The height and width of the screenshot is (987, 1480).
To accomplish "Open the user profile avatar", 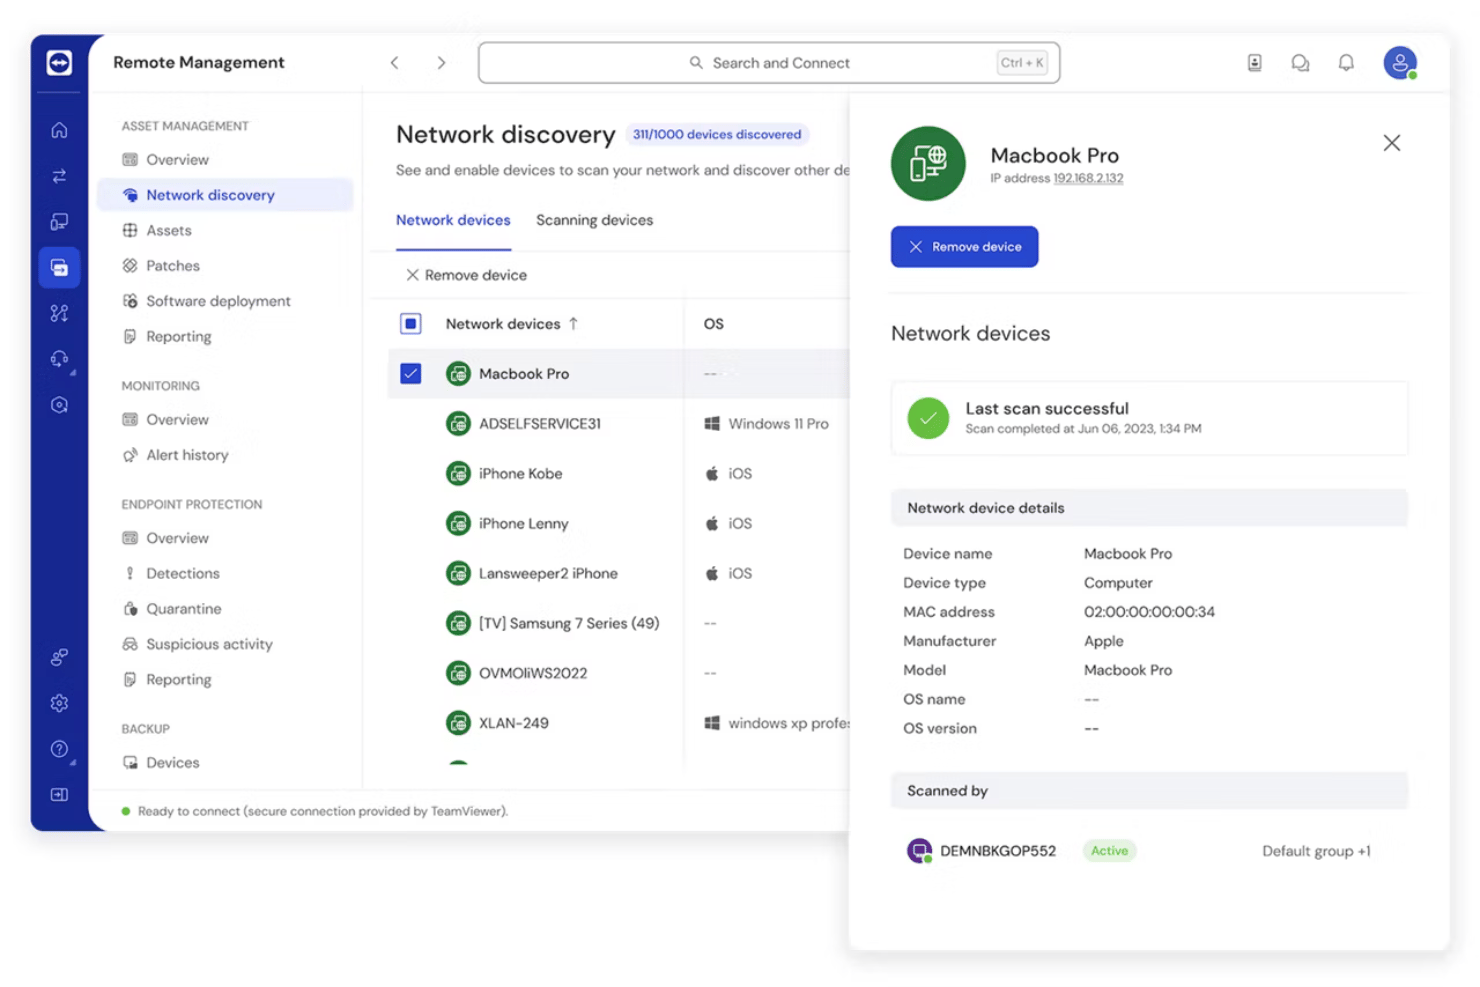I will 1400,63.
